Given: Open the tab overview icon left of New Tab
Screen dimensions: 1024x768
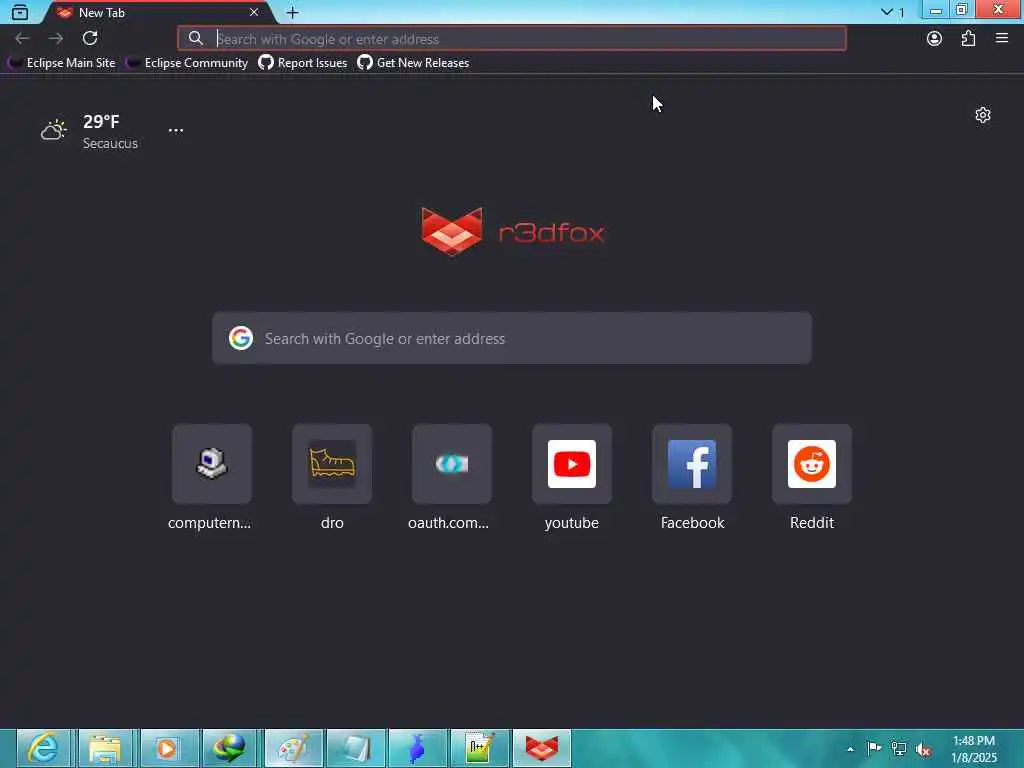Looking at the screenshot, I should click(x=20, y=12).
